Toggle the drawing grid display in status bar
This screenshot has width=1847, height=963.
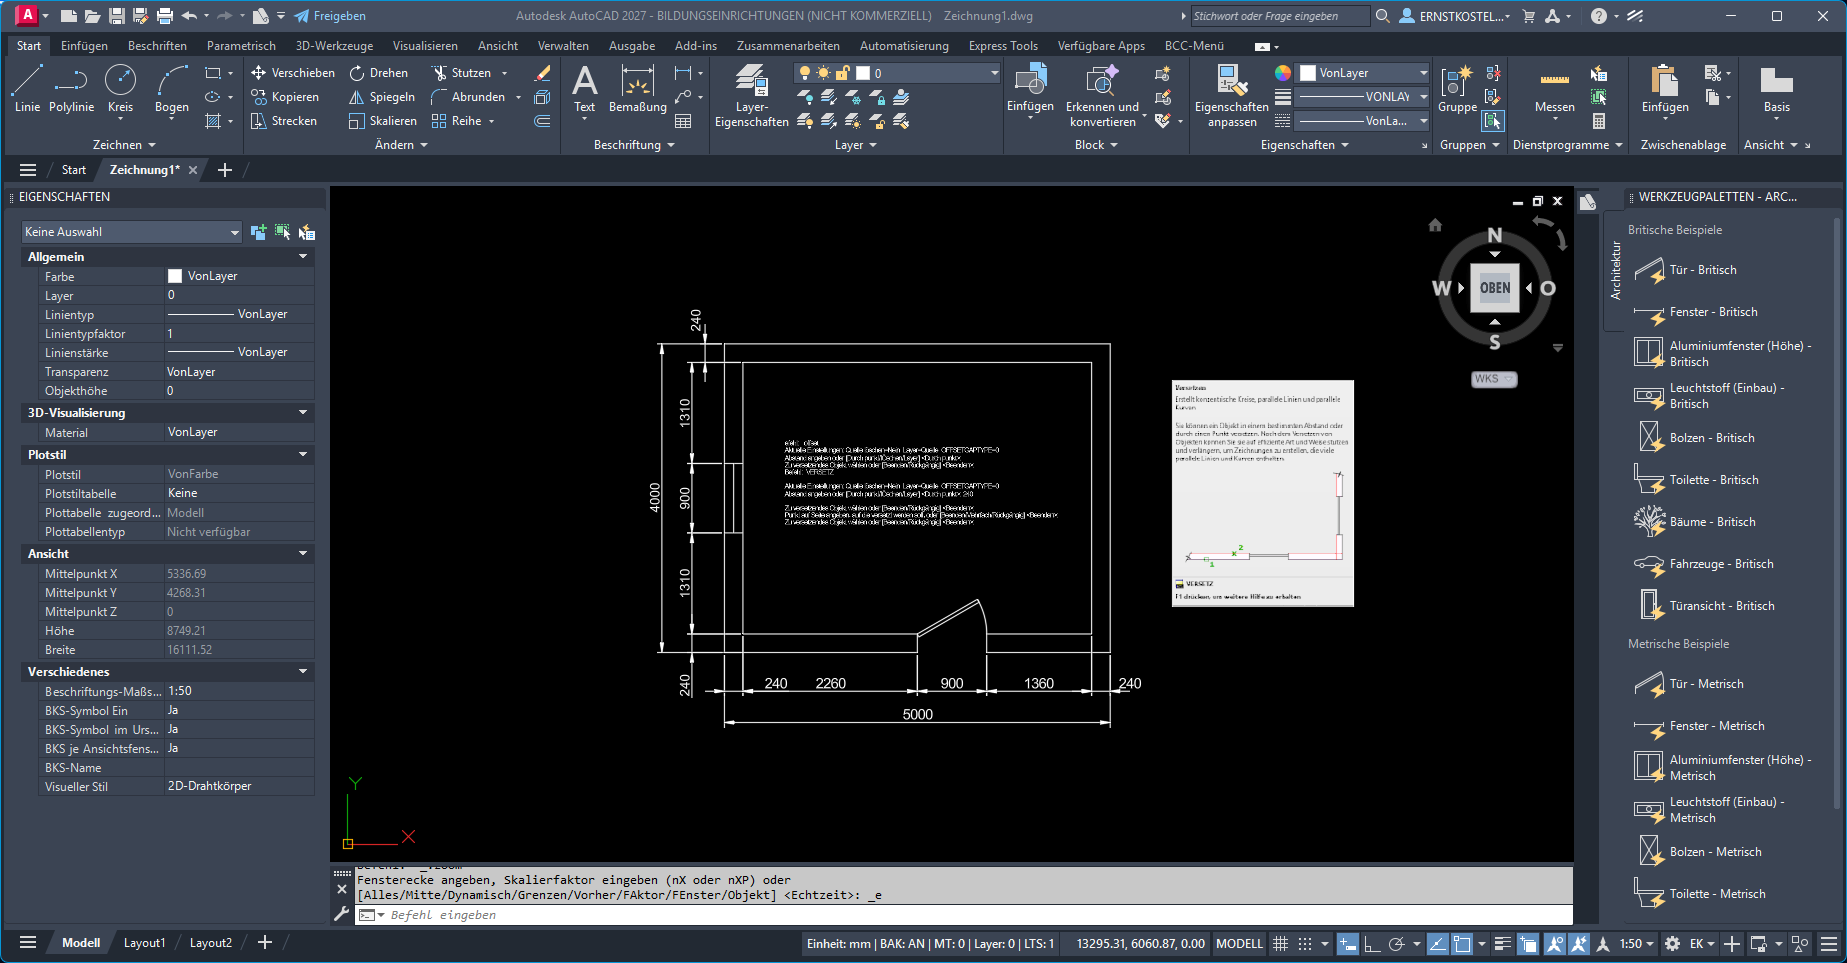click(1280, 943)
